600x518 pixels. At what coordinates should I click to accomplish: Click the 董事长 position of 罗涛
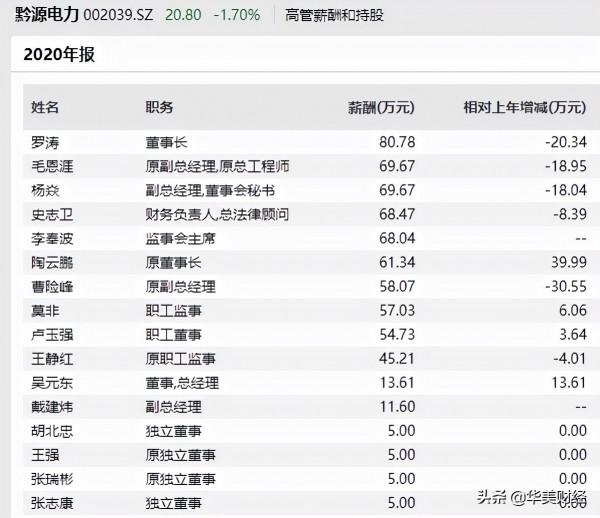[x=166, y=143]
